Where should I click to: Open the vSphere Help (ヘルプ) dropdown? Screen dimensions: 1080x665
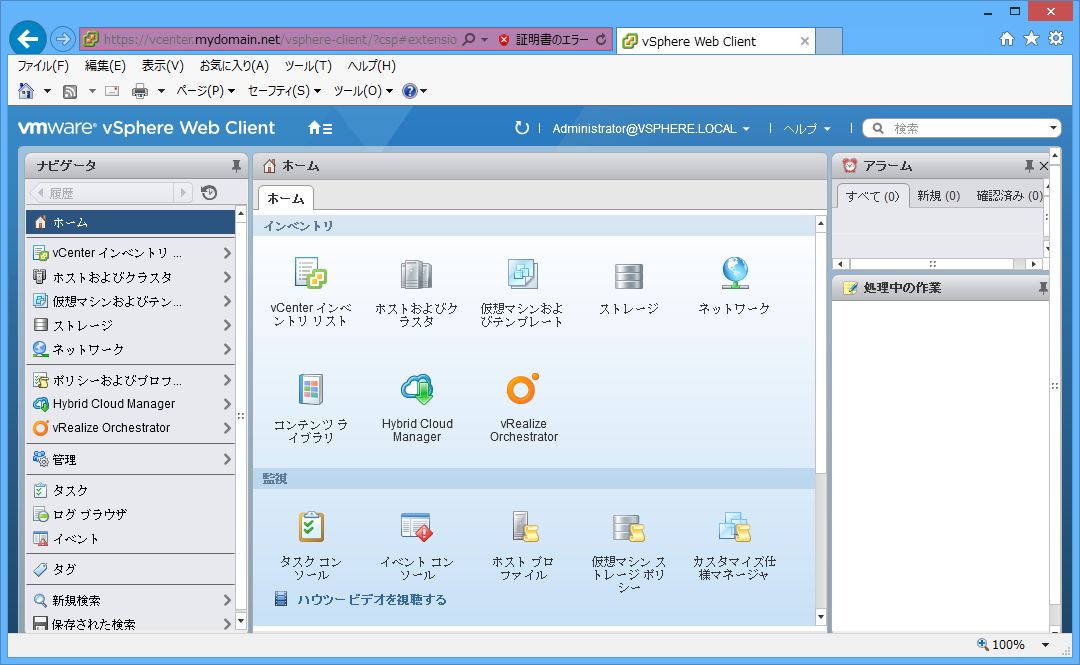[x=807, y=129]
